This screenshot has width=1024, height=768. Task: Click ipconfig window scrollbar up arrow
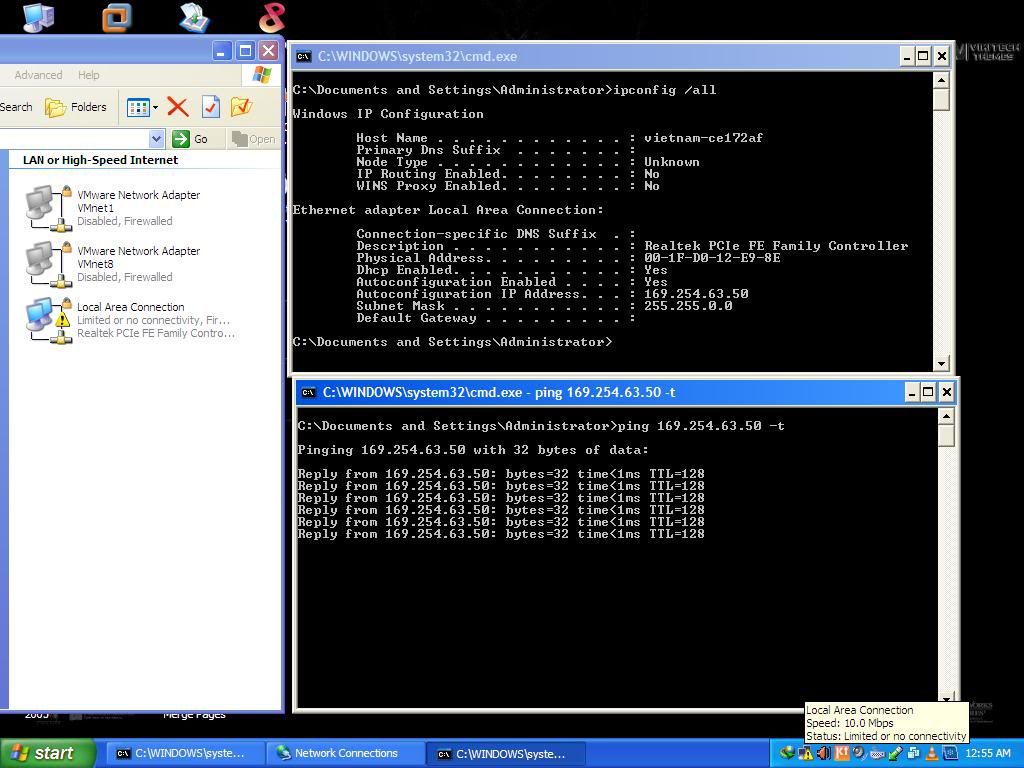coord(941,80)
